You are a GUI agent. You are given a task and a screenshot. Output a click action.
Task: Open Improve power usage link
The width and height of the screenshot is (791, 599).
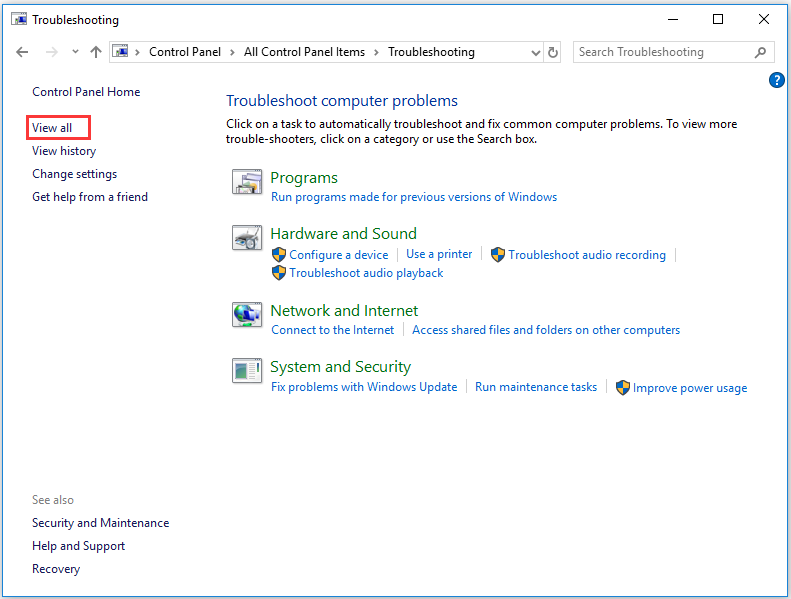pos(690,388)
